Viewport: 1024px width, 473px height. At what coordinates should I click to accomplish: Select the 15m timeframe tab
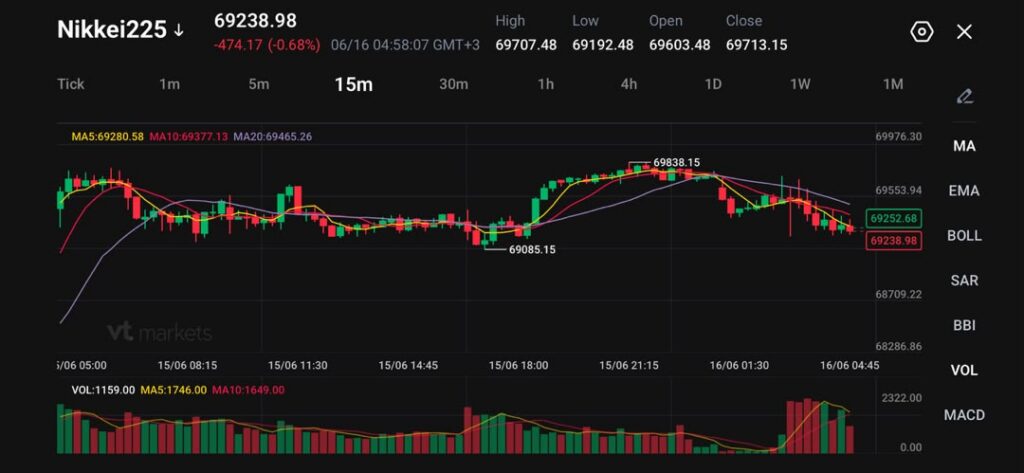353,84
